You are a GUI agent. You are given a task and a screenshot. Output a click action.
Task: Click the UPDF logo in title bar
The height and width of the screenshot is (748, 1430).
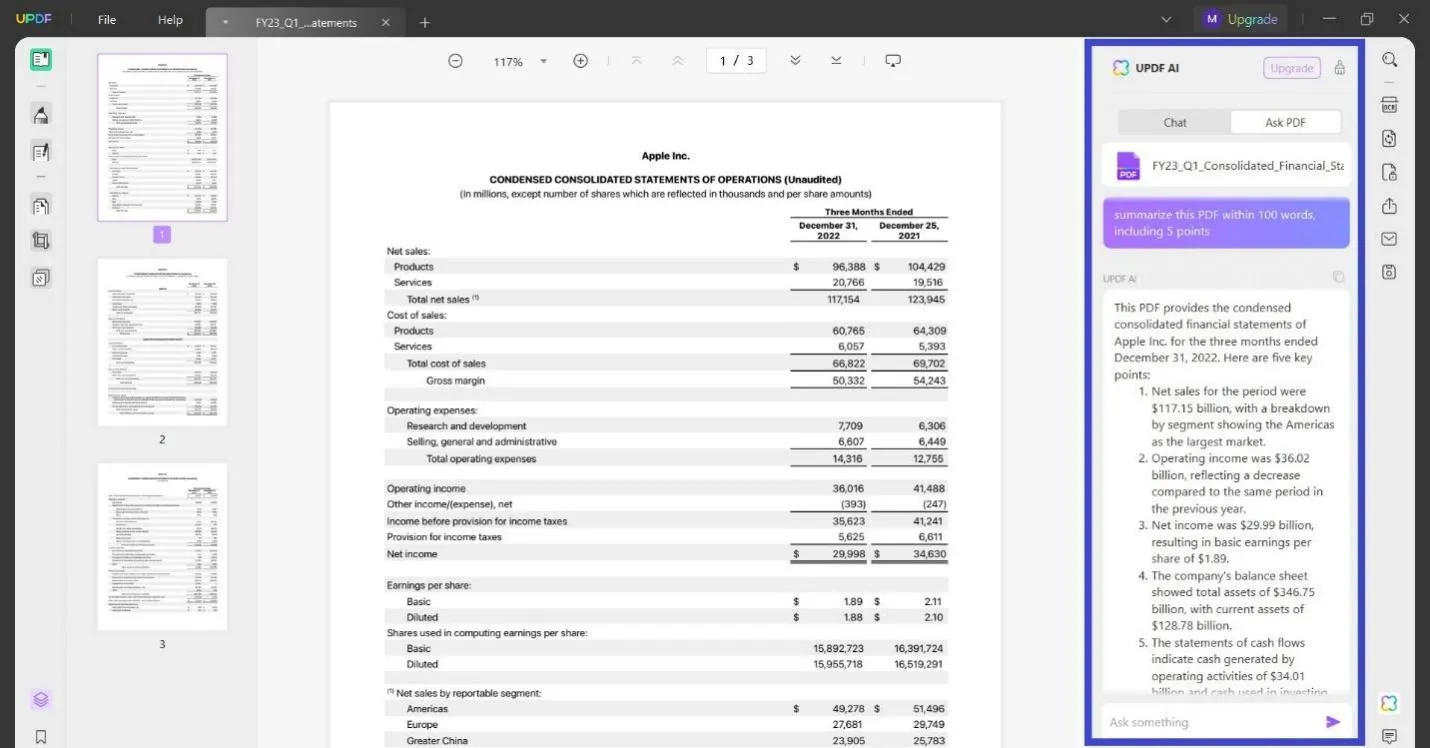tap(35, 19)
